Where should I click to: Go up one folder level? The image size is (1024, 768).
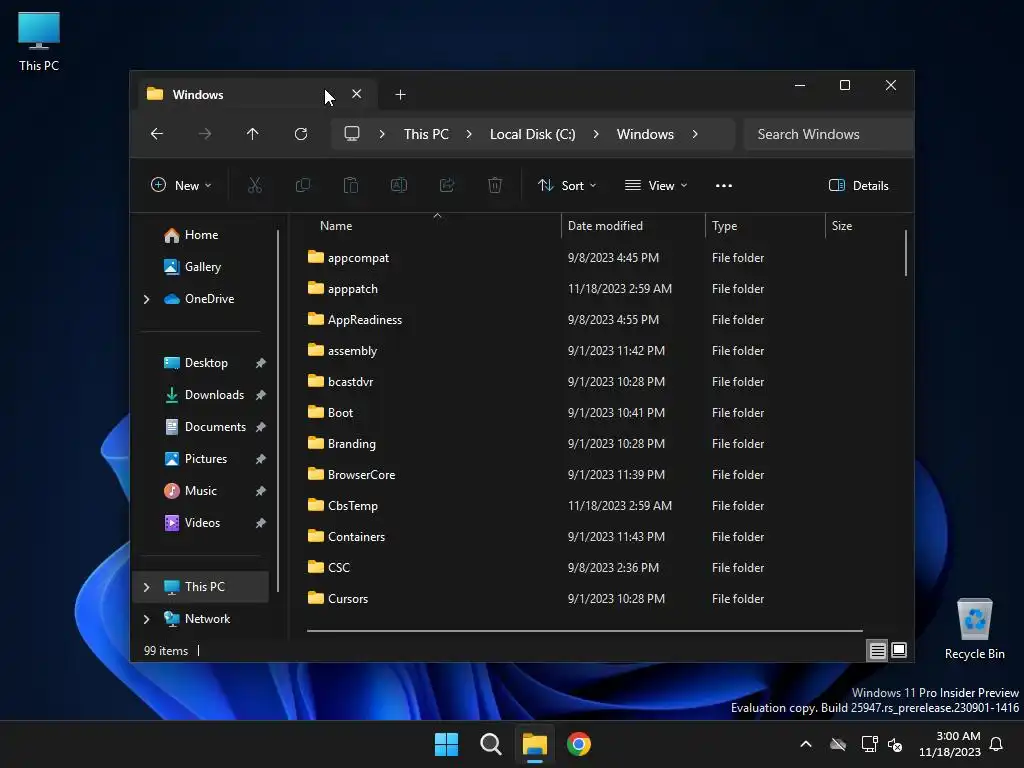(253, 134)
